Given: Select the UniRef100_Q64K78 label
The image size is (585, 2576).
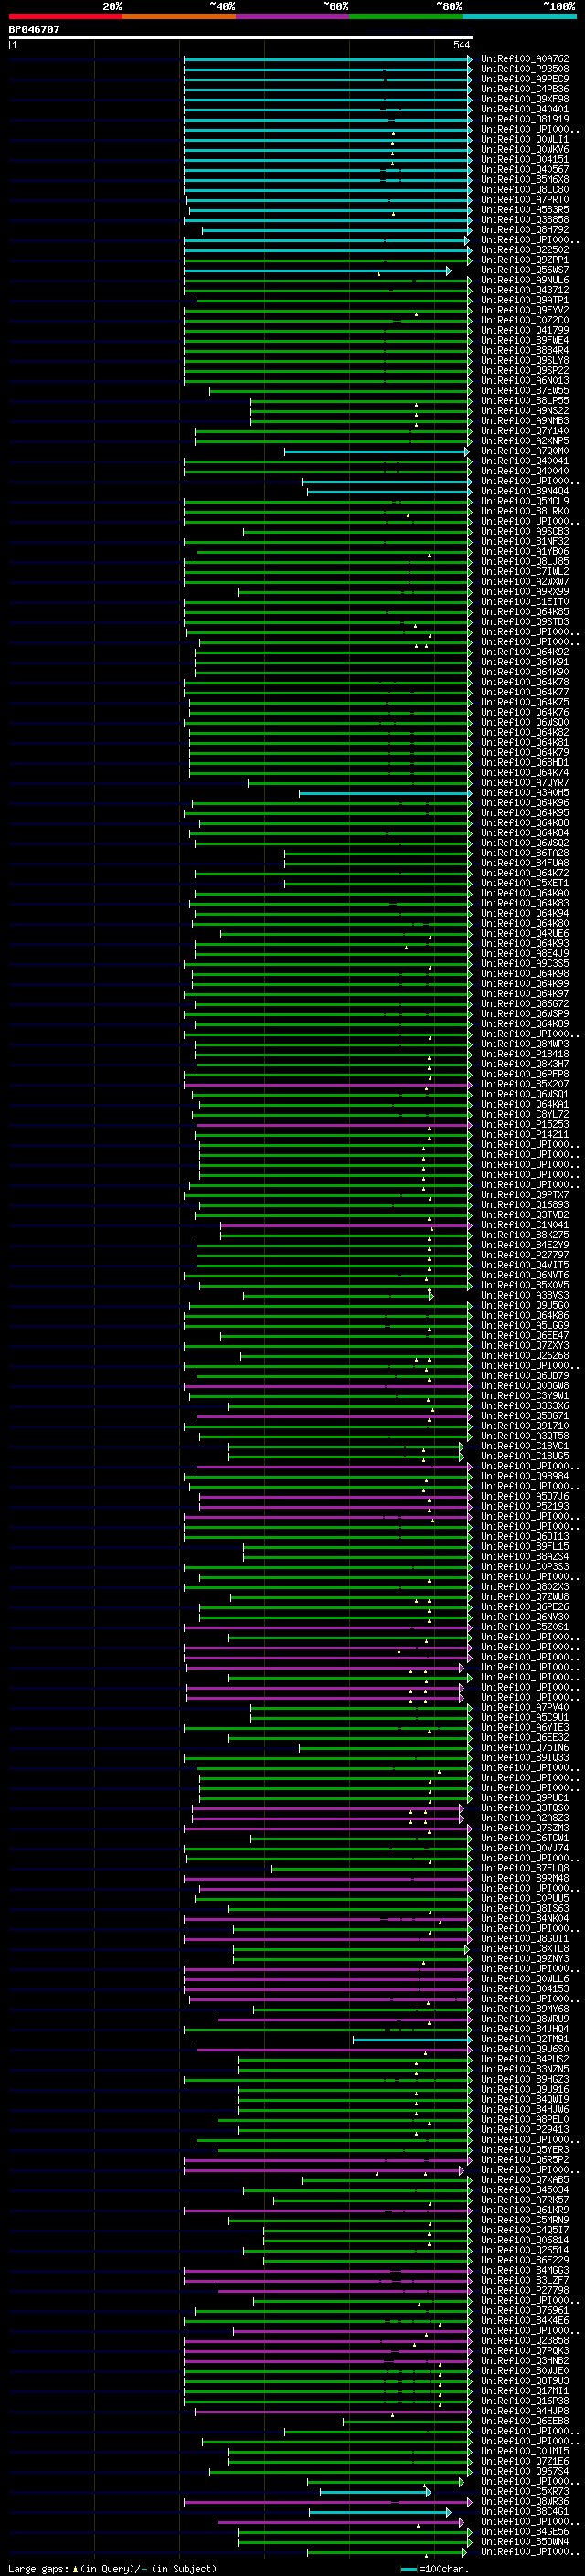Looking at the screenshot, I should click(x=525, y=682).
